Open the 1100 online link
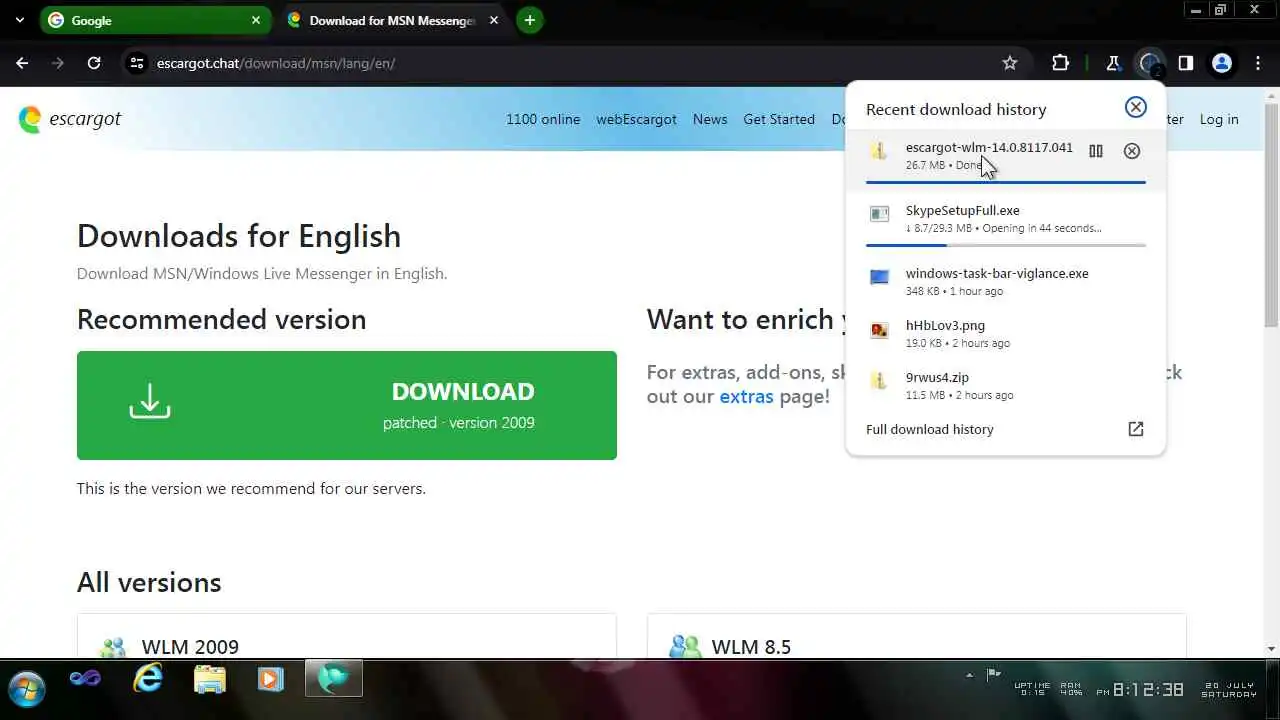This screenshot has height=720, width=1280. (543, 119)
